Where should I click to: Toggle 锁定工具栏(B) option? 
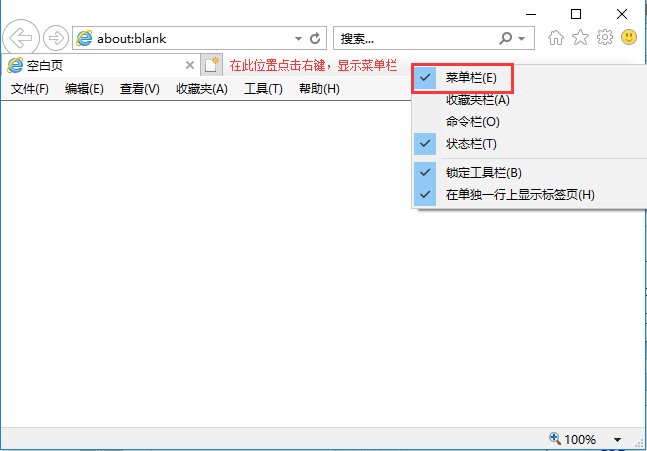[483, 172]
